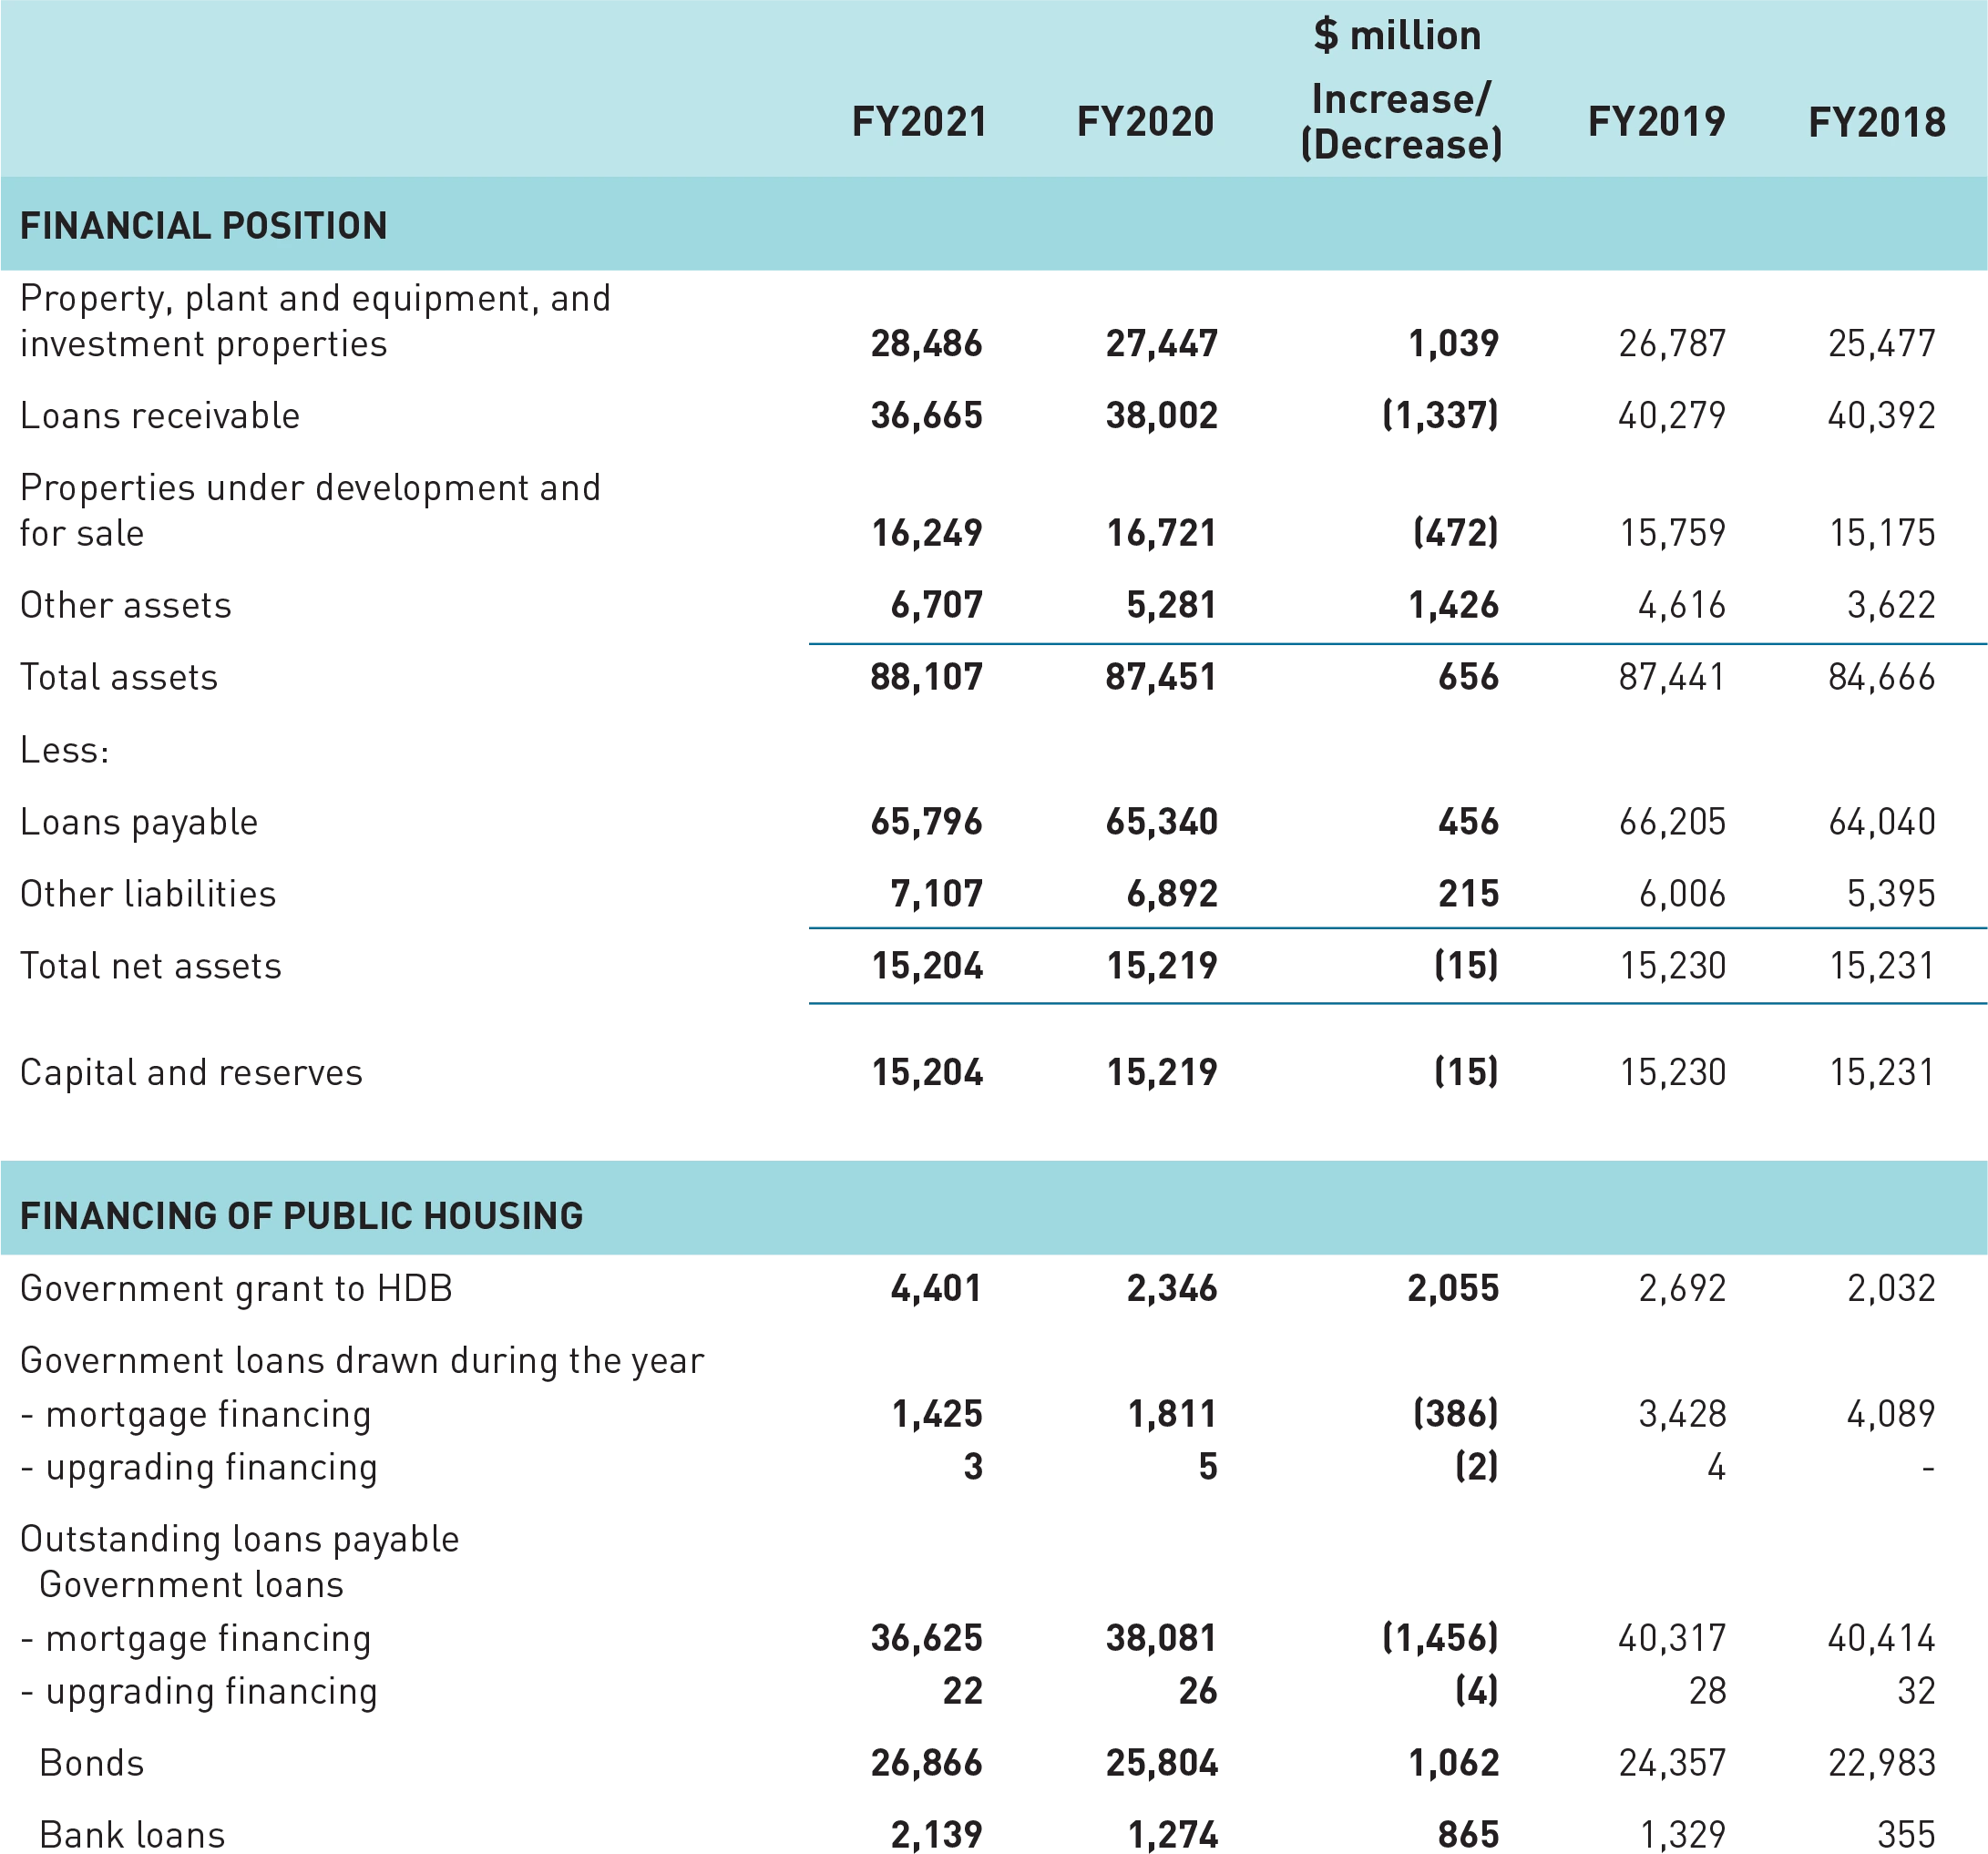Select the FY2020 column header
1988x1854 pixels.
pos(1145,122)
